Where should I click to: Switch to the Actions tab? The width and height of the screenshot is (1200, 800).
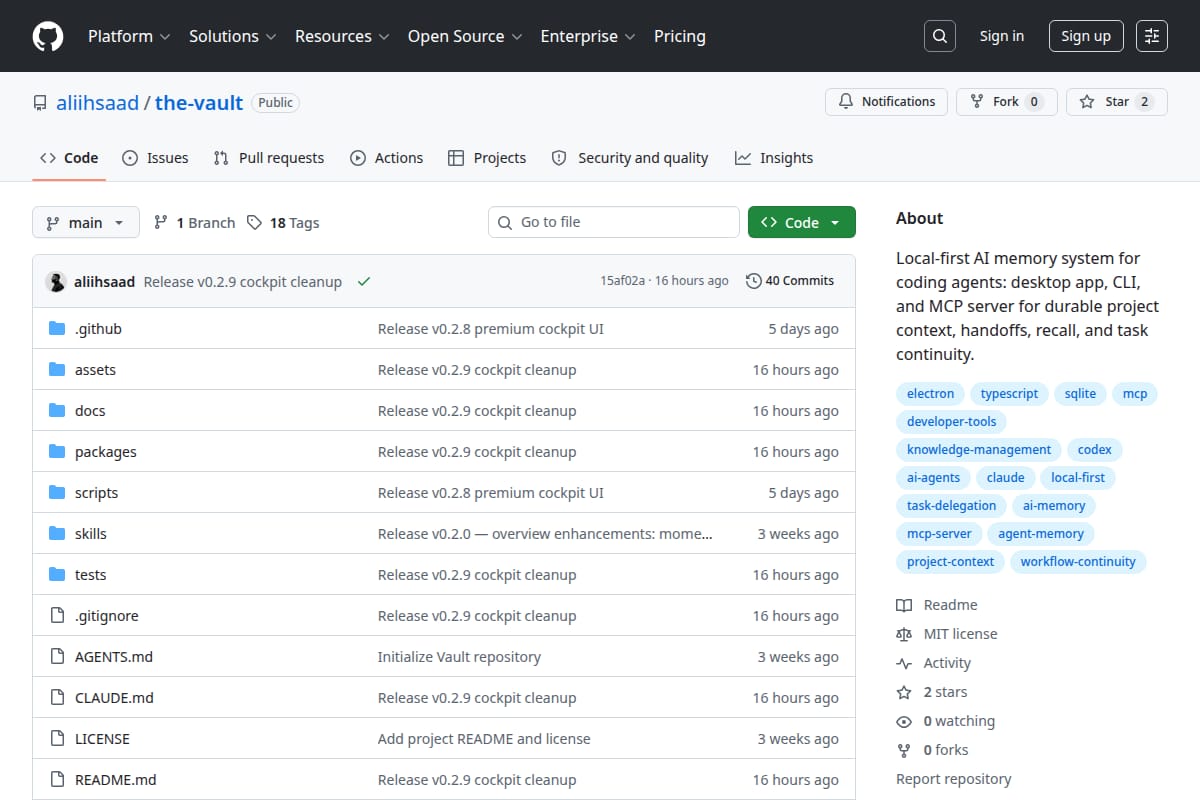pos(386,158)
